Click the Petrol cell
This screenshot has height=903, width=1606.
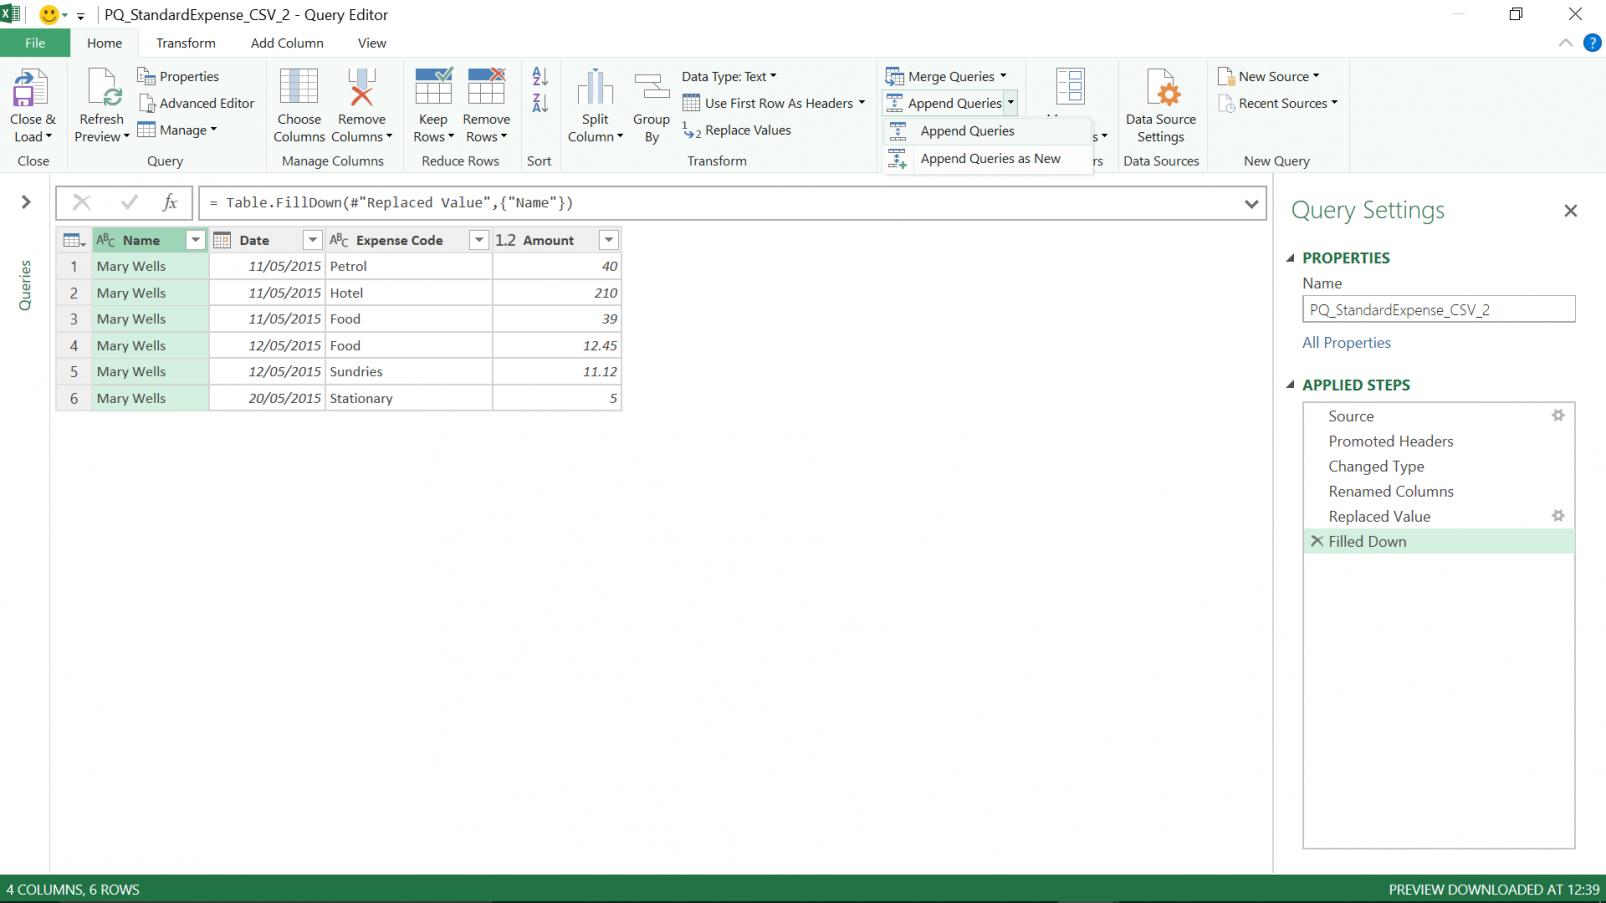coord(409,266)
